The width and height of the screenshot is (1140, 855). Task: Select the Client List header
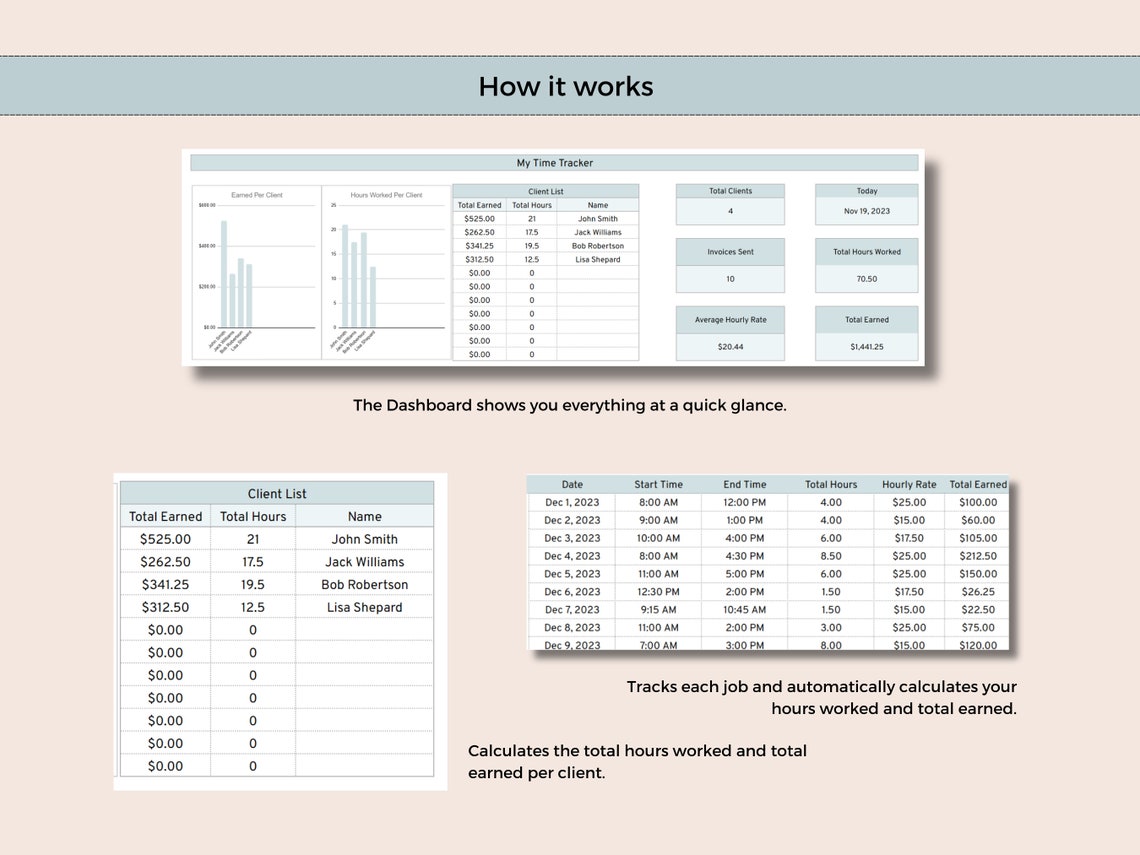[277, 493]
